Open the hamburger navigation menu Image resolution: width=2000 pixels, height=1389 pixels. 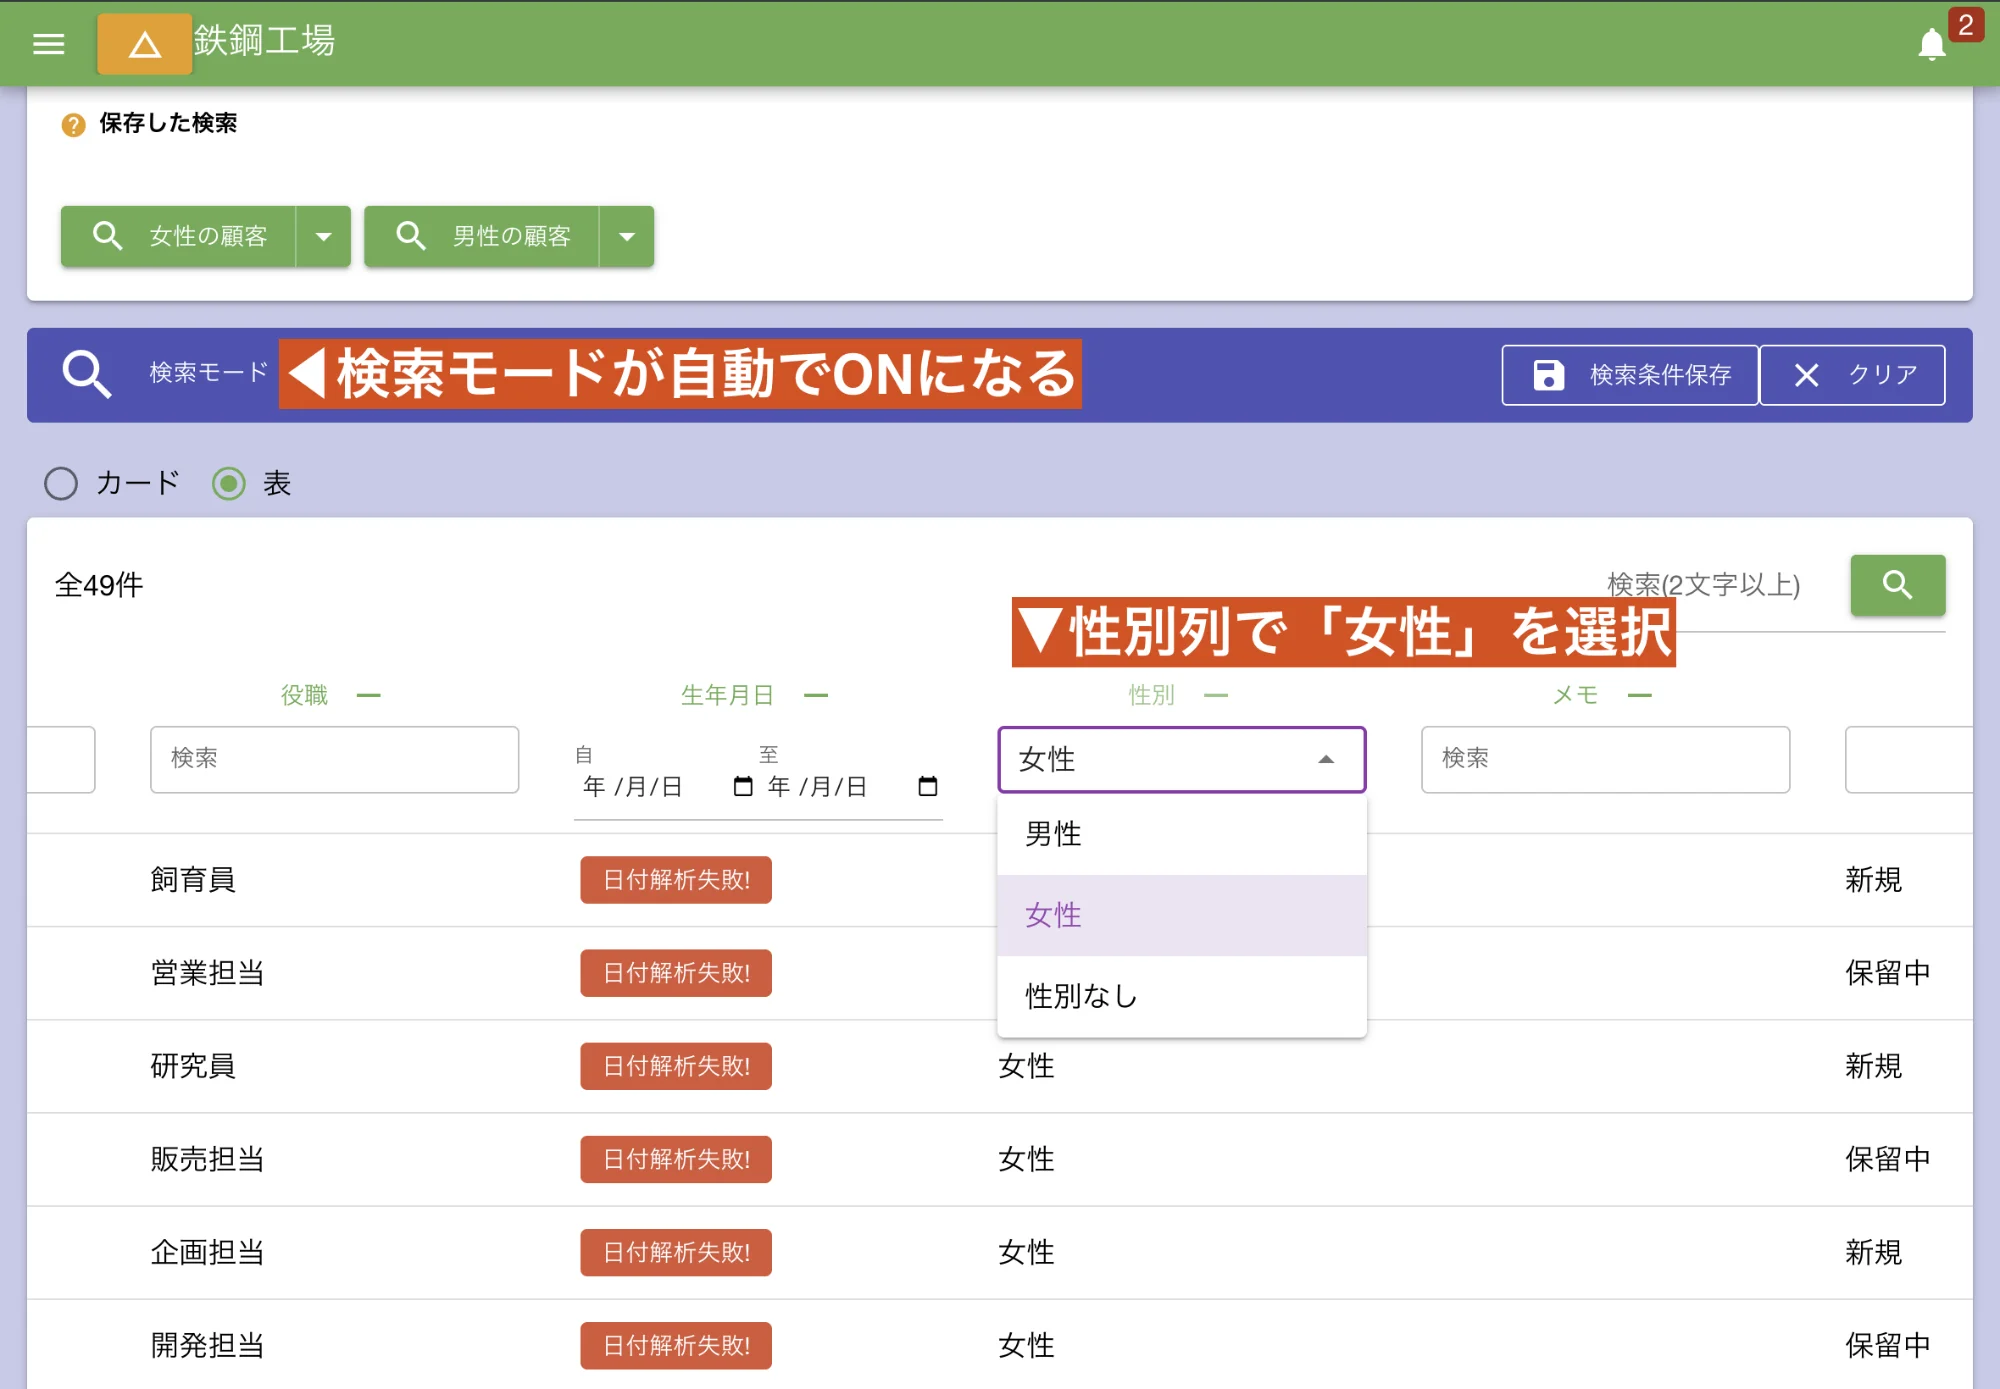pos(48,44)
